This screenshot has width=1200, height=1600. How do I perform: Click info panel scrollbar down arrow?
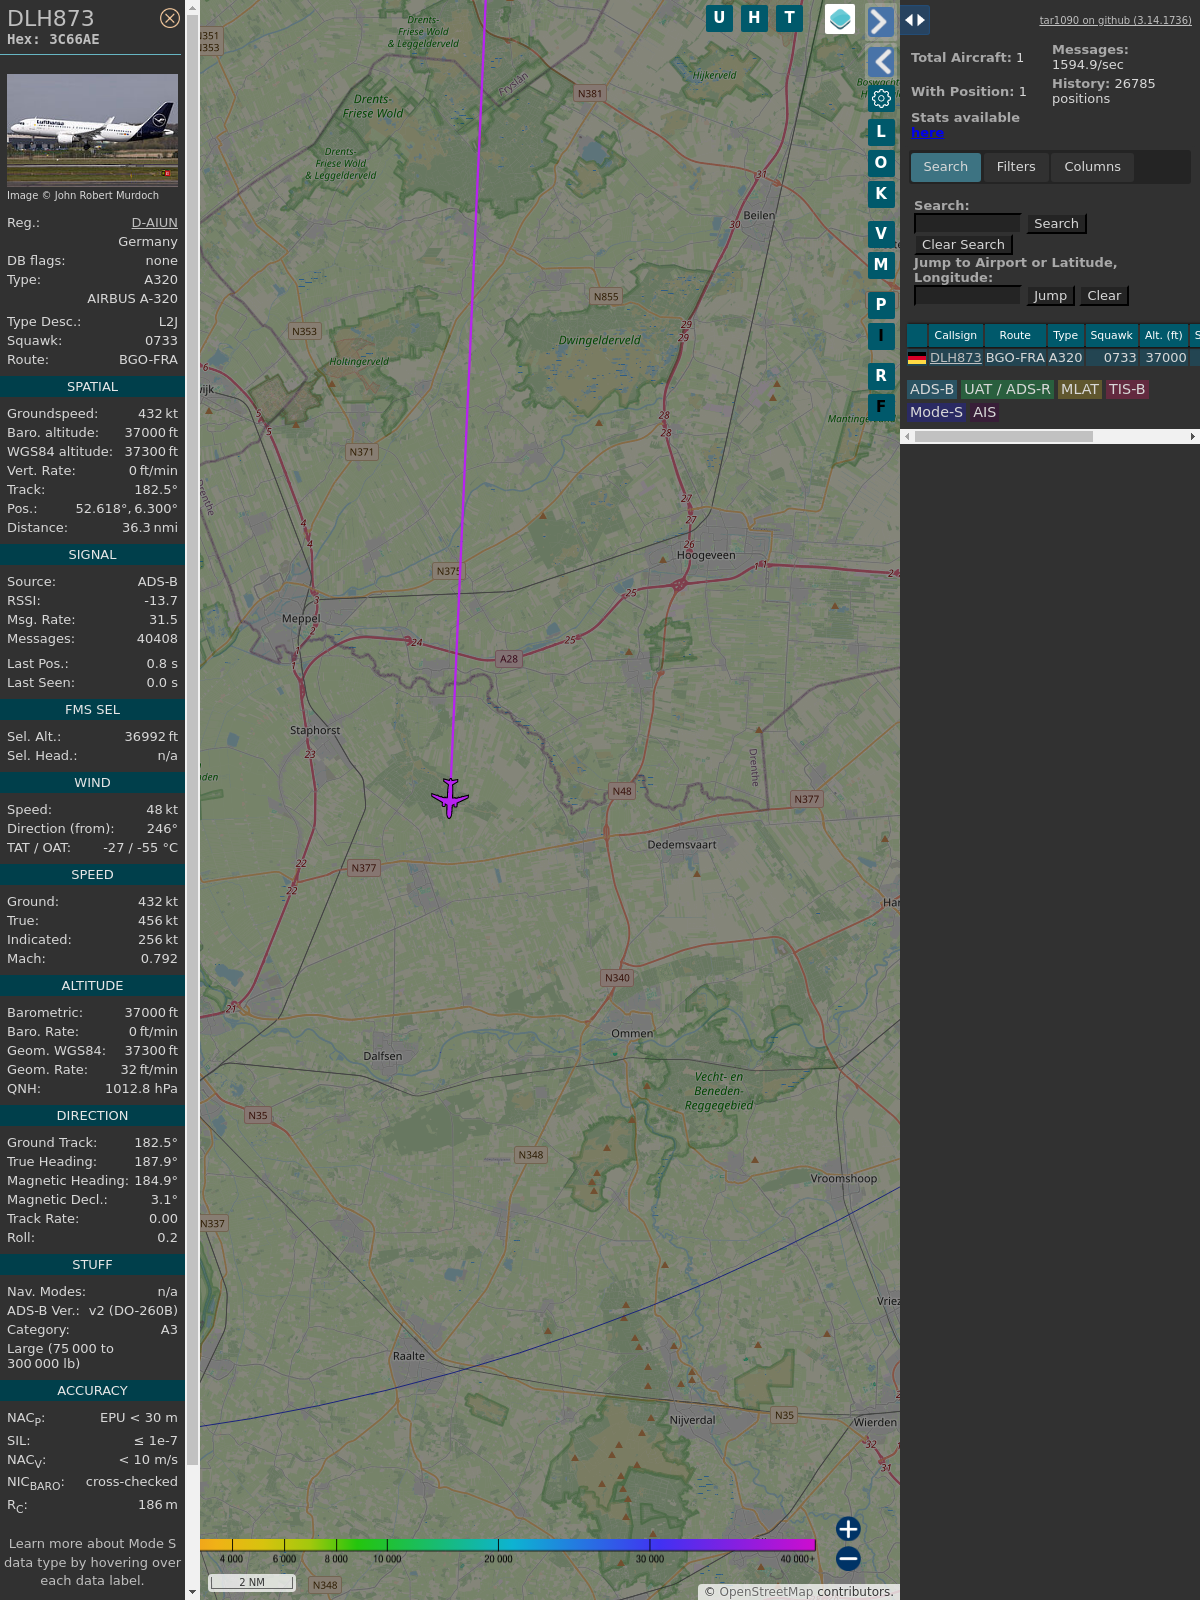click(x=192, y=1592)
